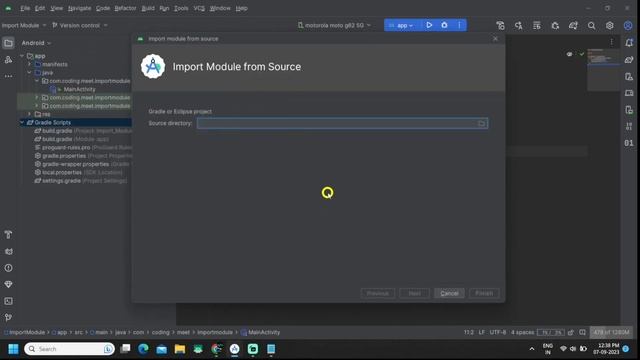Run the app with play button

point(429,25)
